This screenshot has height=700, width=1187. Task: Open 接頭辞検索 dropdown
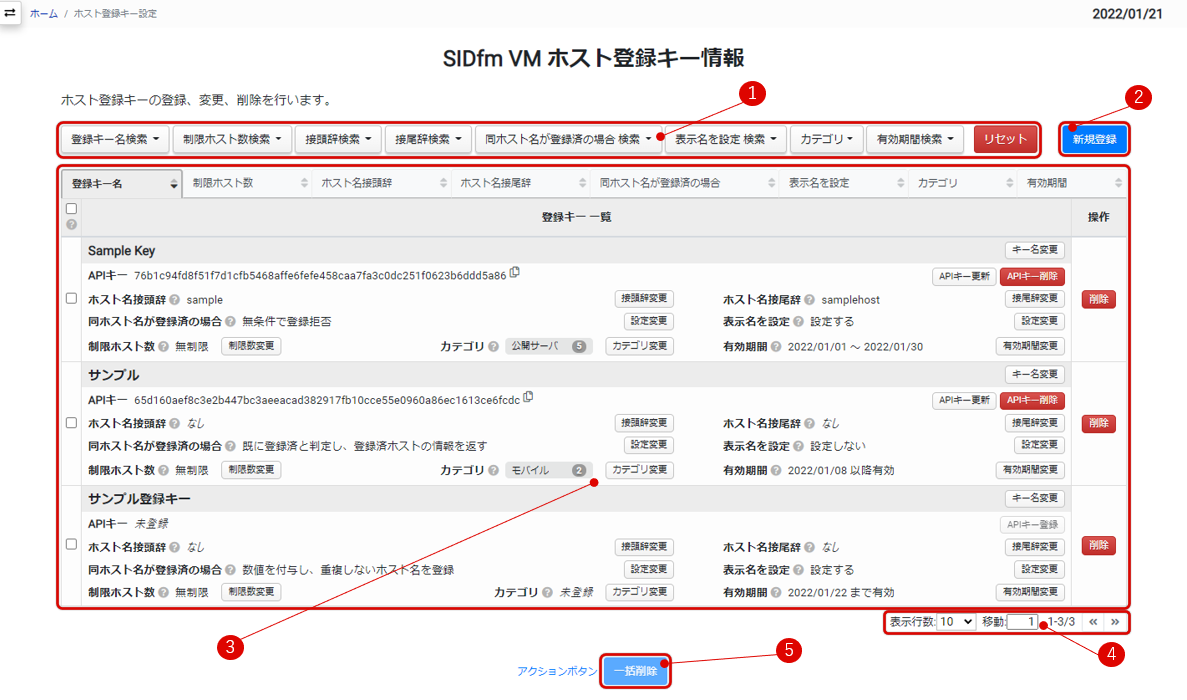[x=338, y=139]
